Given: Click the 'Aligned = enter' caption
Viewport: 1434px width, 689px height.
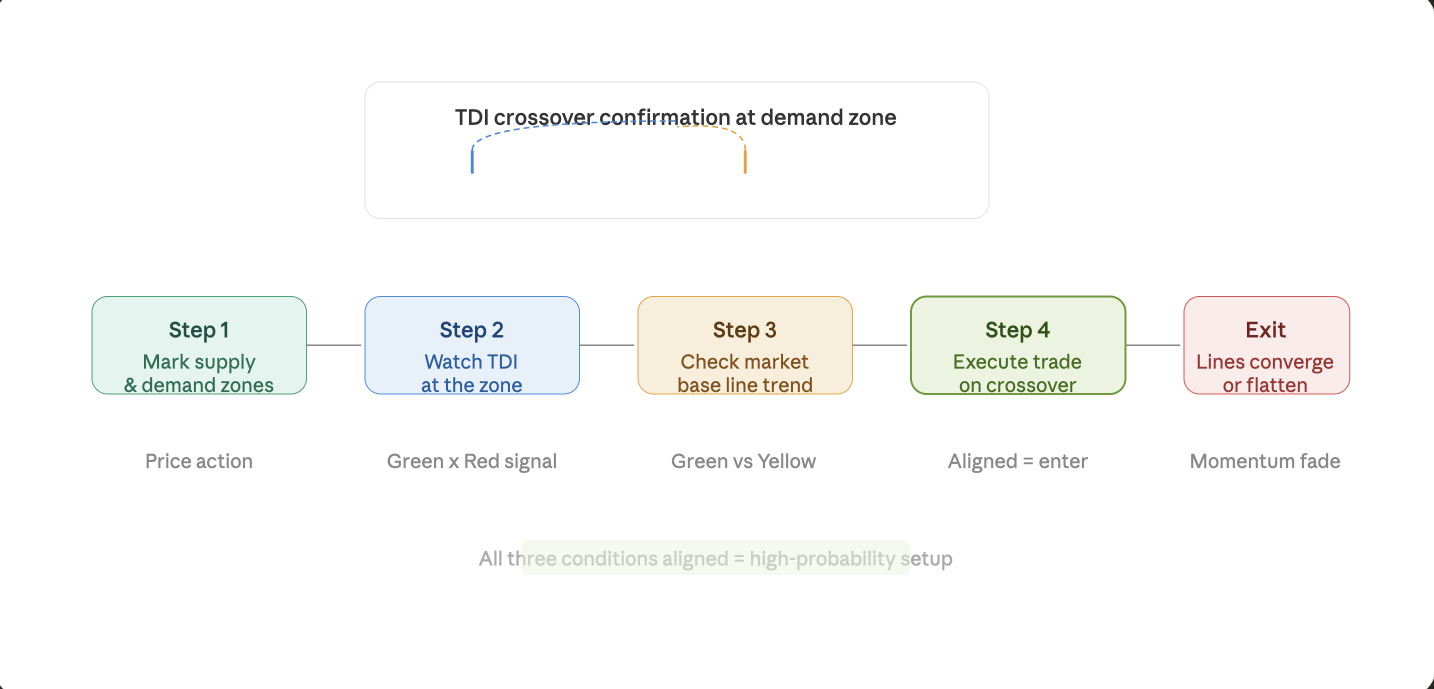Looking at the screenshot, I should [x=1018, y=461].
